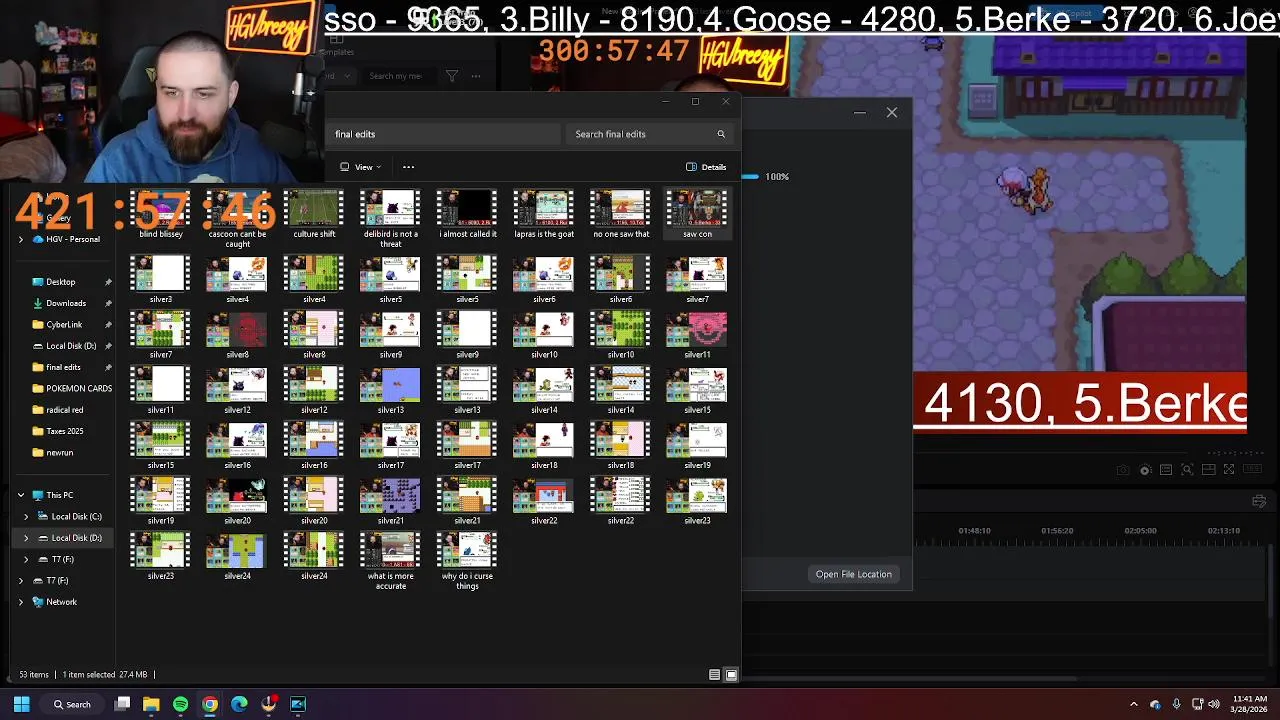Collapse the This PC tree node
The height and width of the screenshot is (720, 1280).
coord(21,495)
